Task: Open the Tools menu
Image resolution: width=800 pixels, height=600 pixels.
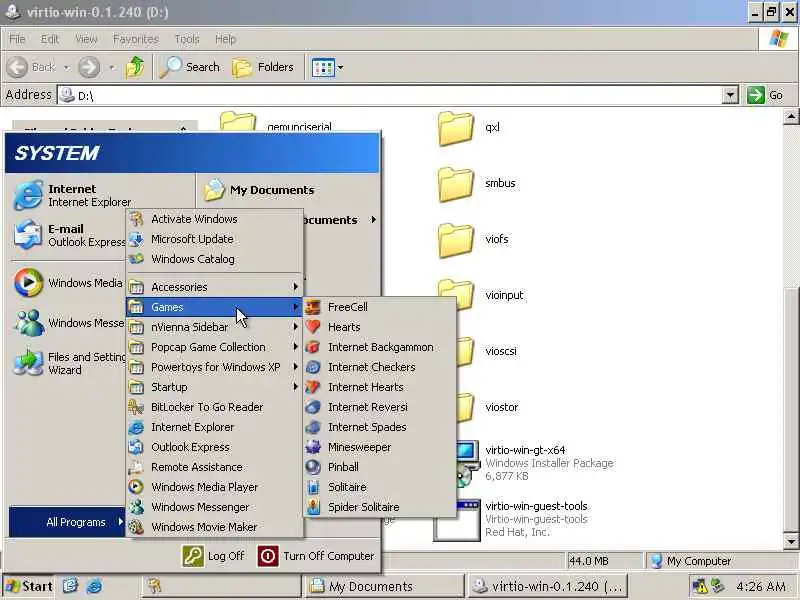Action: click(187, 39)
